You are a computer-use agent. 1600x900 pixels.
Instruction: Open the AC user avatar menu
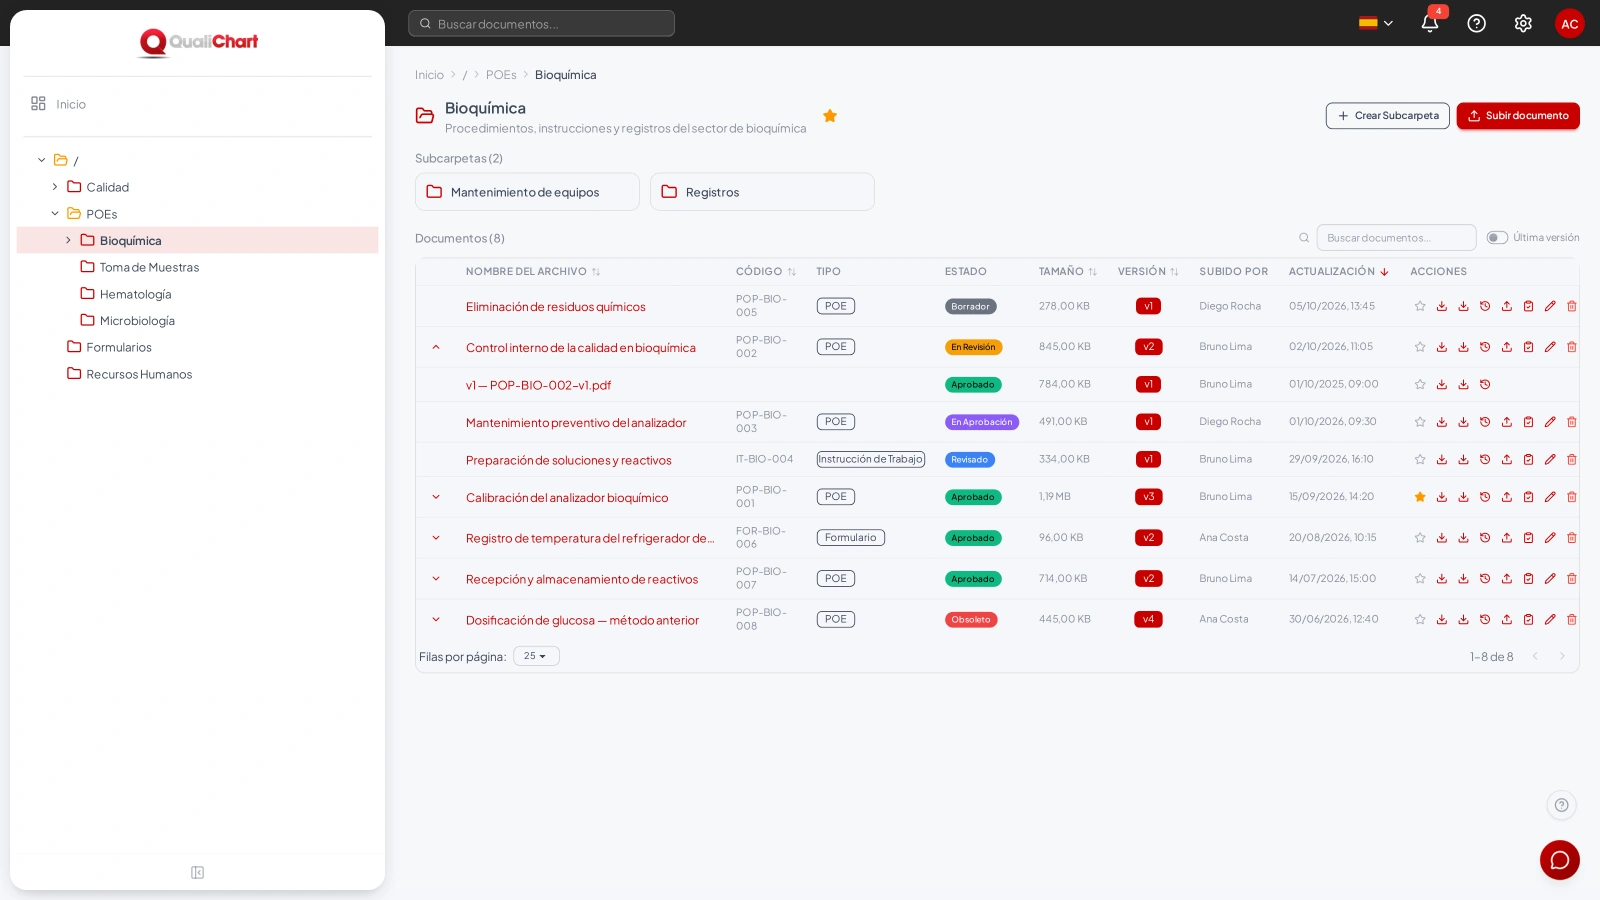click(1570, 23)
